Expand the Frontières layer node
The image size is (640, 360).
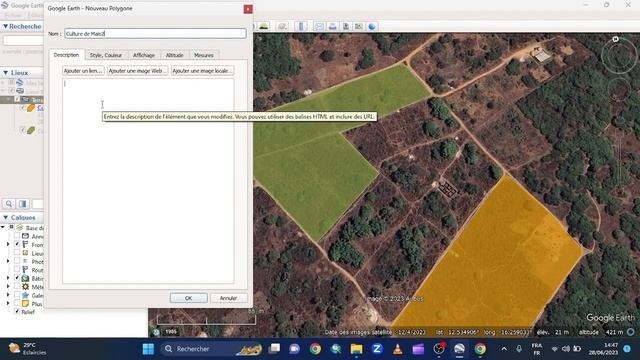(x=8, y=244)
